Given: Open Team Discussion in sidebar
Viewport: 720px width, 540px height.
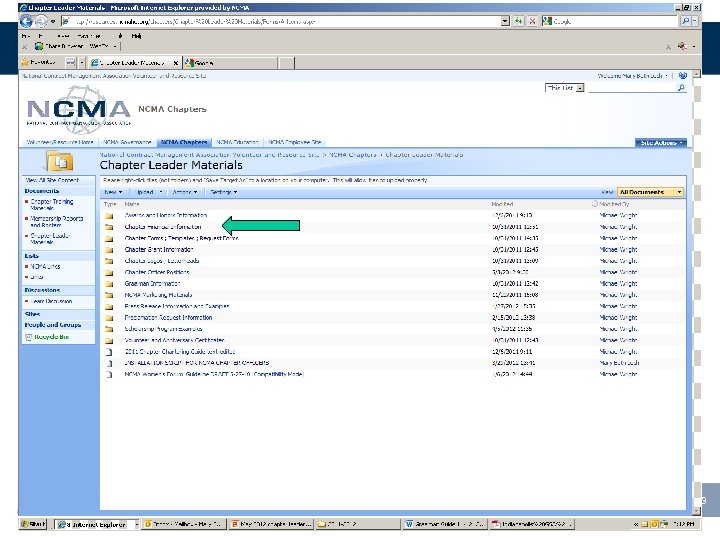Looking at the screenshot, I should pos(51,302).
